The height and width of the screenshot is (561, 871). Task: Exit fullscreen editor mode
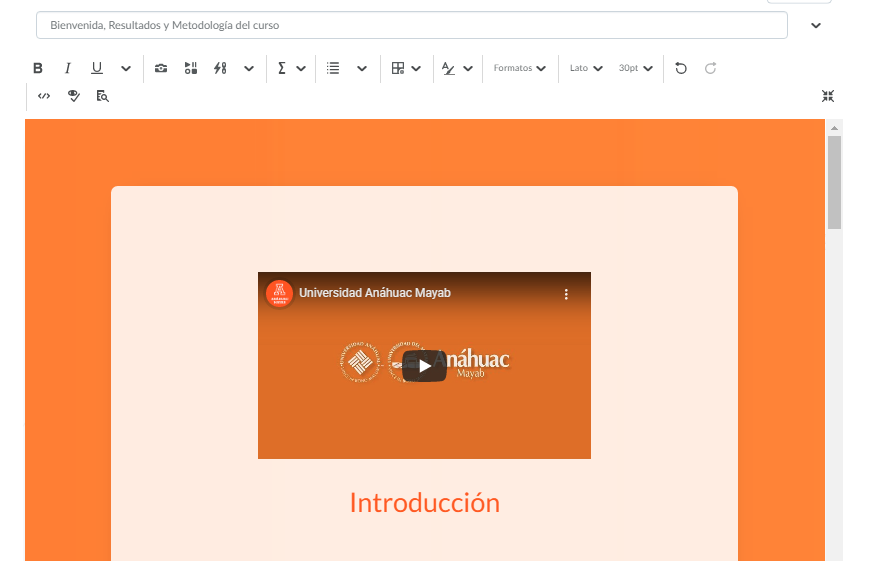click(x=828, y=96)
